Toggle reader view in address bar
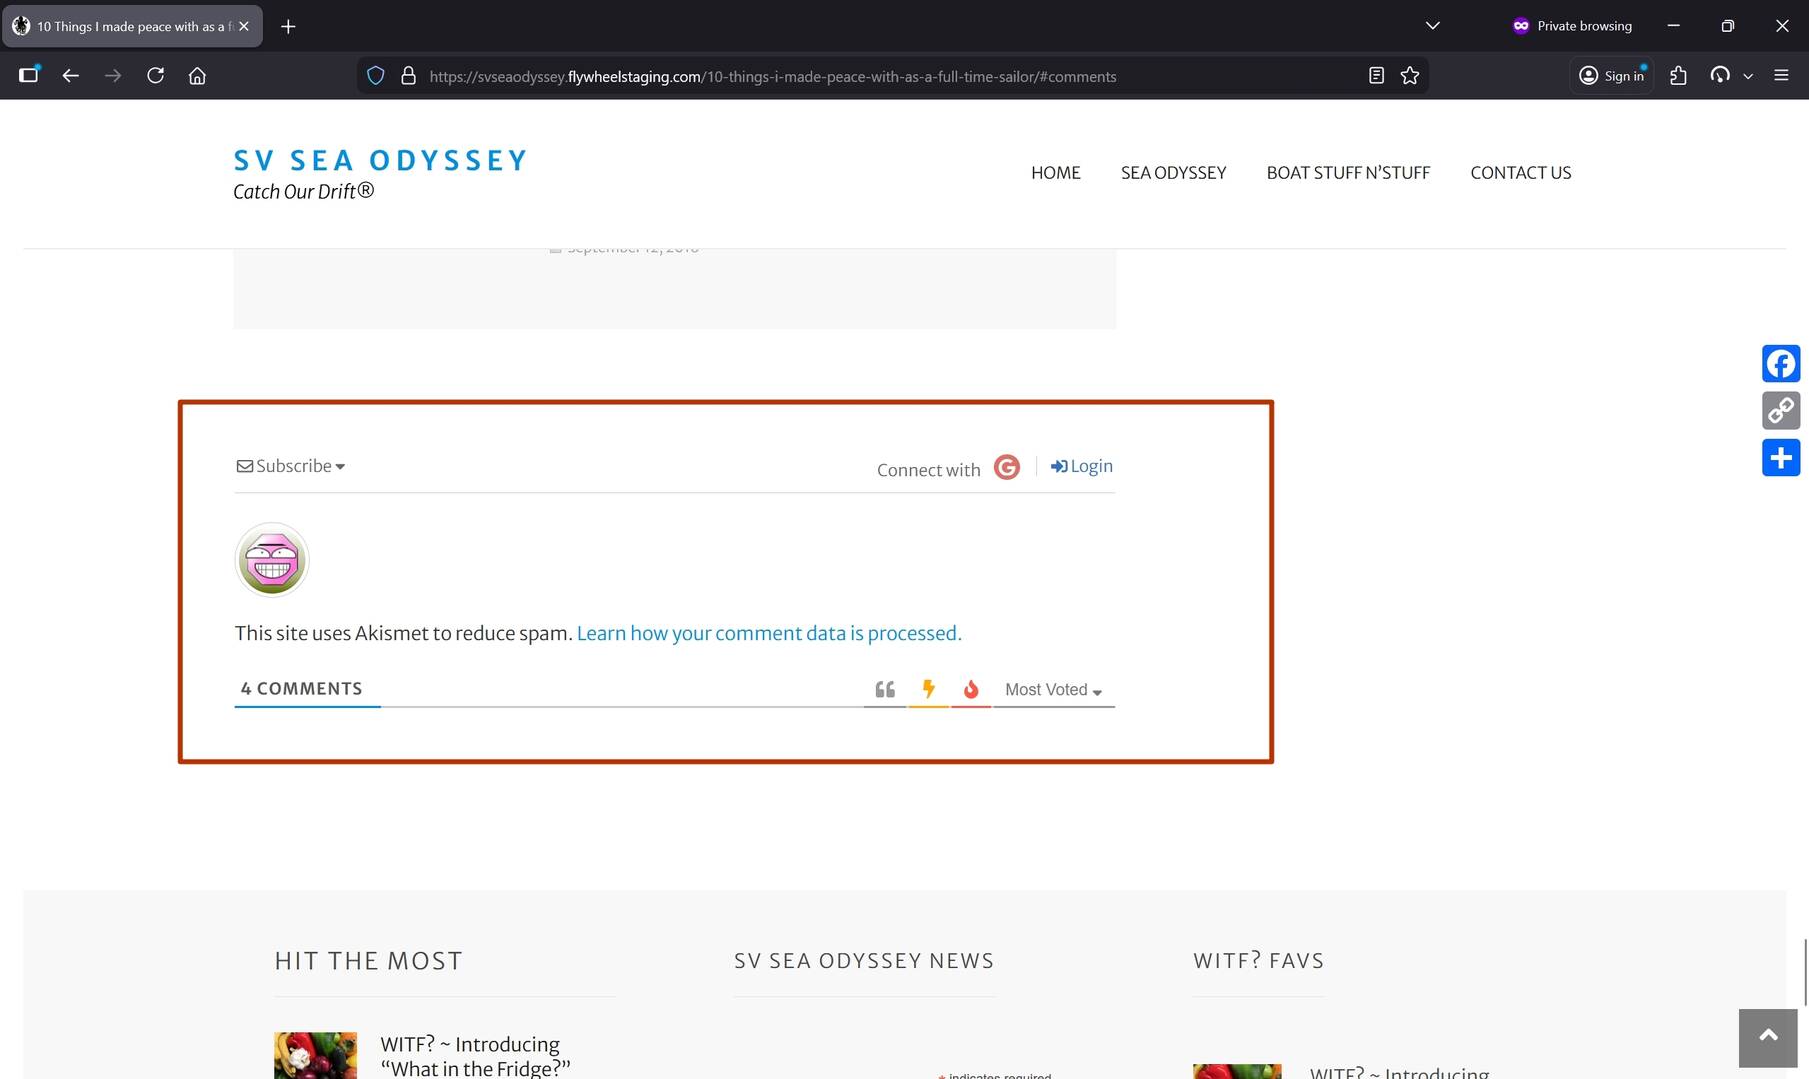This screenshot has width=1809, height=1079. click(1376, 76)
